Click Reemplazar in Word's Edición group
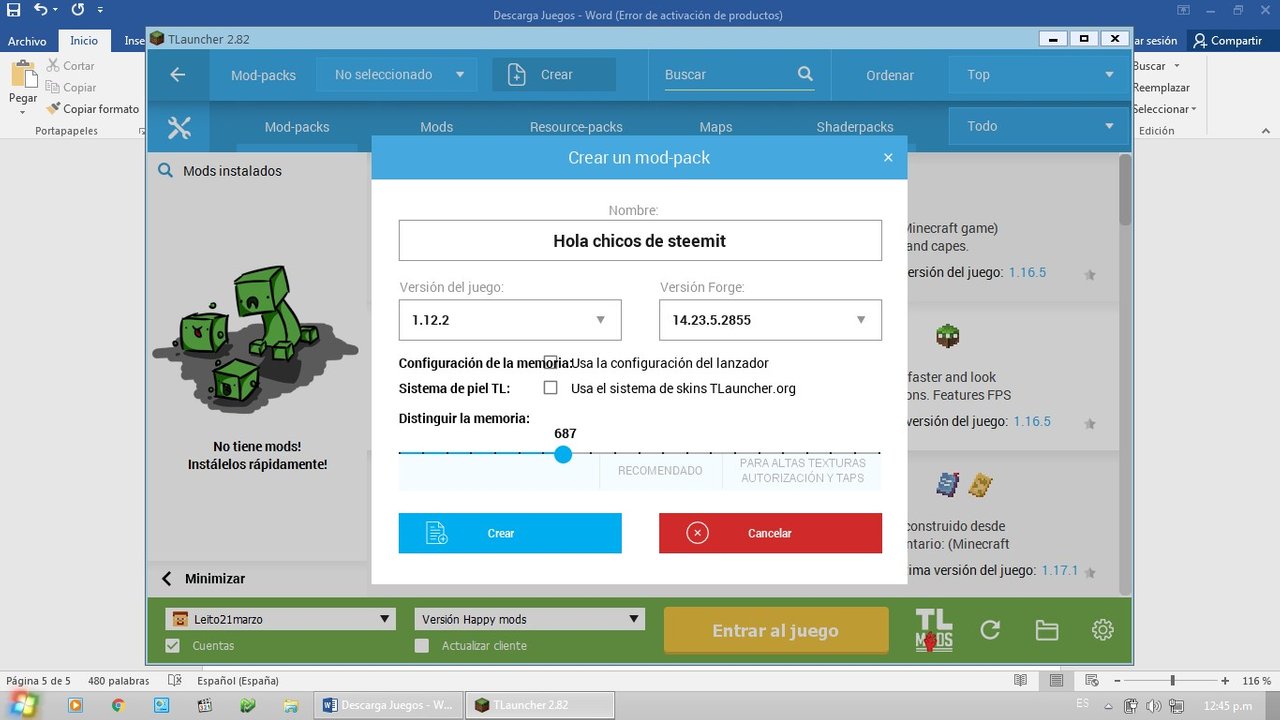 coord(1161,88)
